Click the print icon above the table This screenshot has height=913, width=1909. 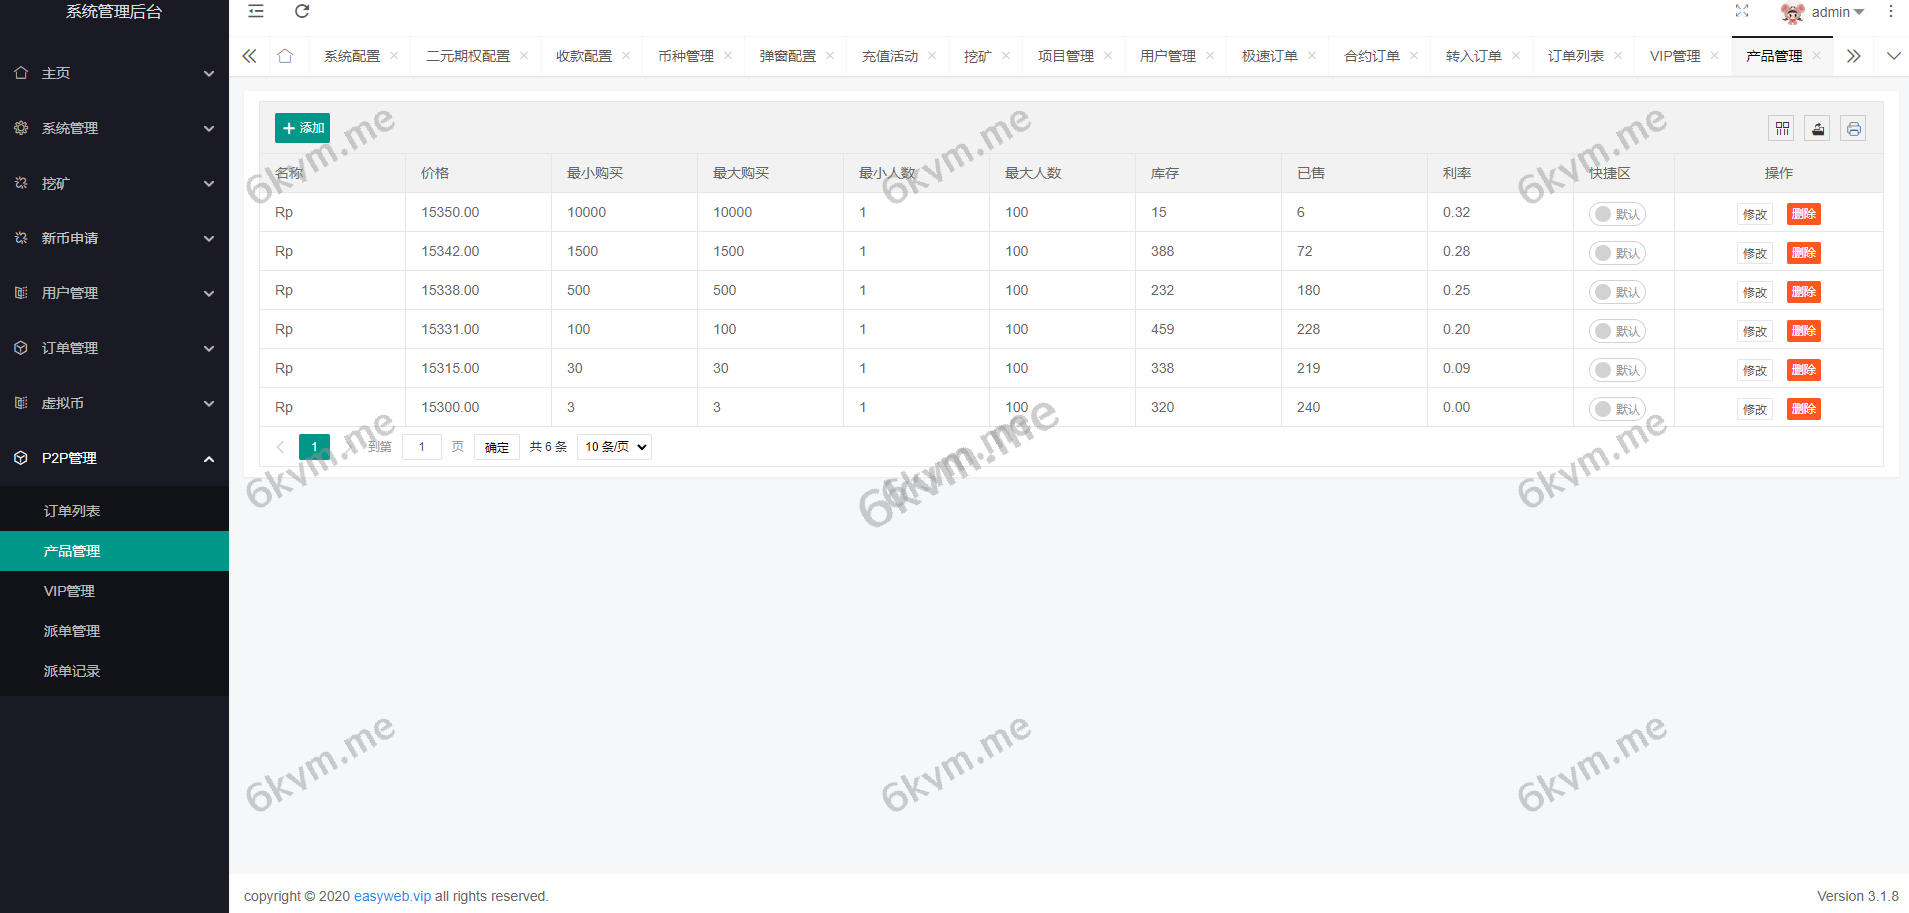click(x=1853, y=128)
